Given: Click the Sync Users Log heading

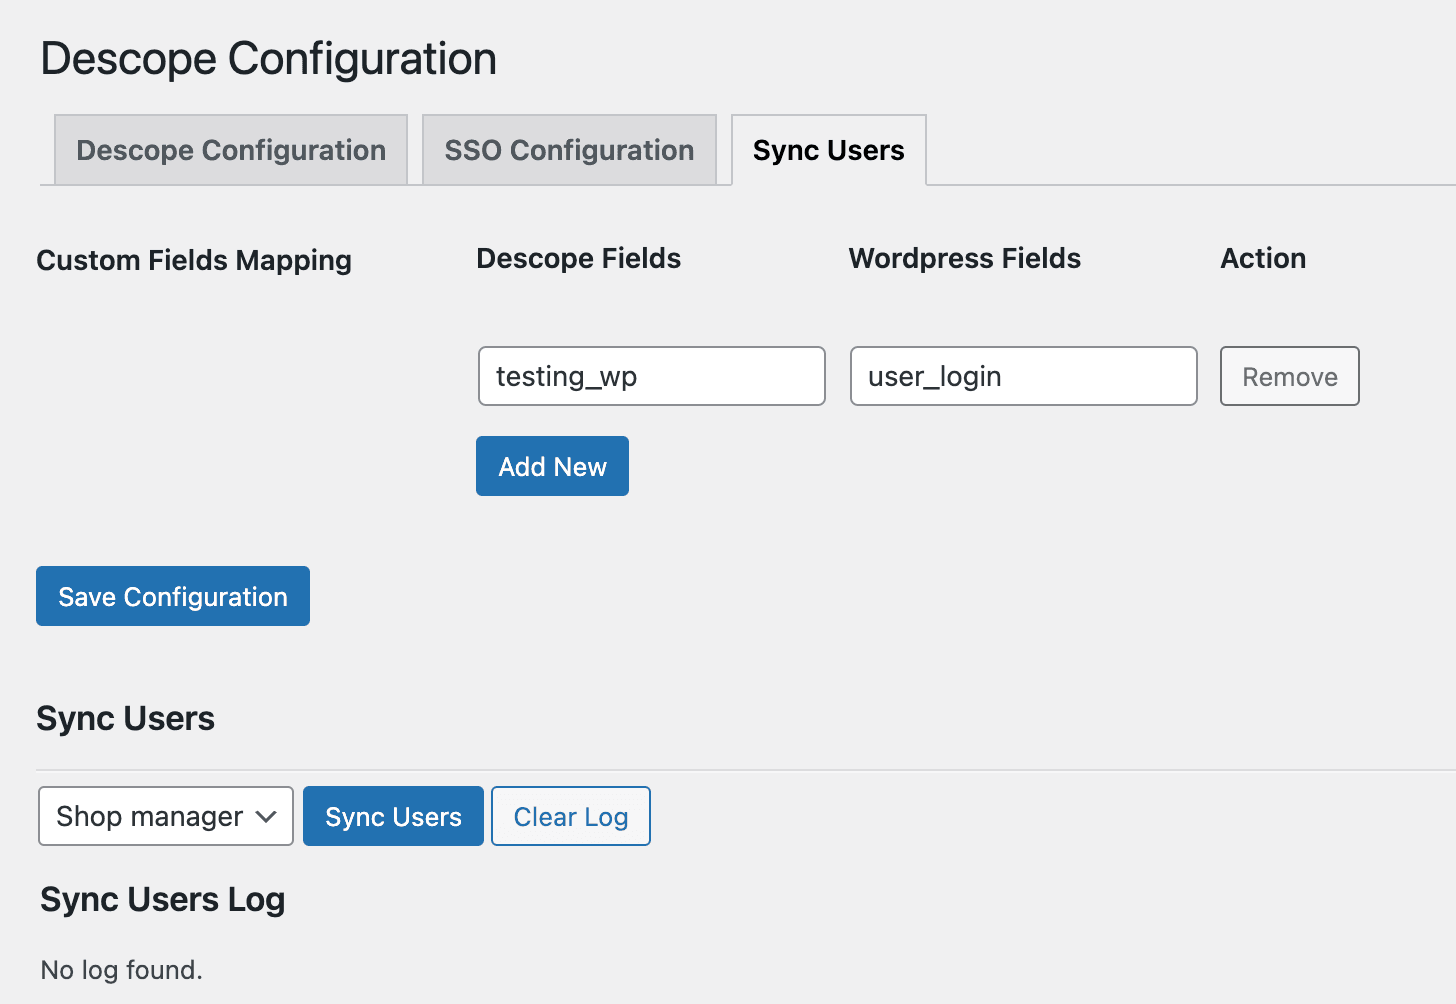Looking at the screenshot, I should click(162, 899).
